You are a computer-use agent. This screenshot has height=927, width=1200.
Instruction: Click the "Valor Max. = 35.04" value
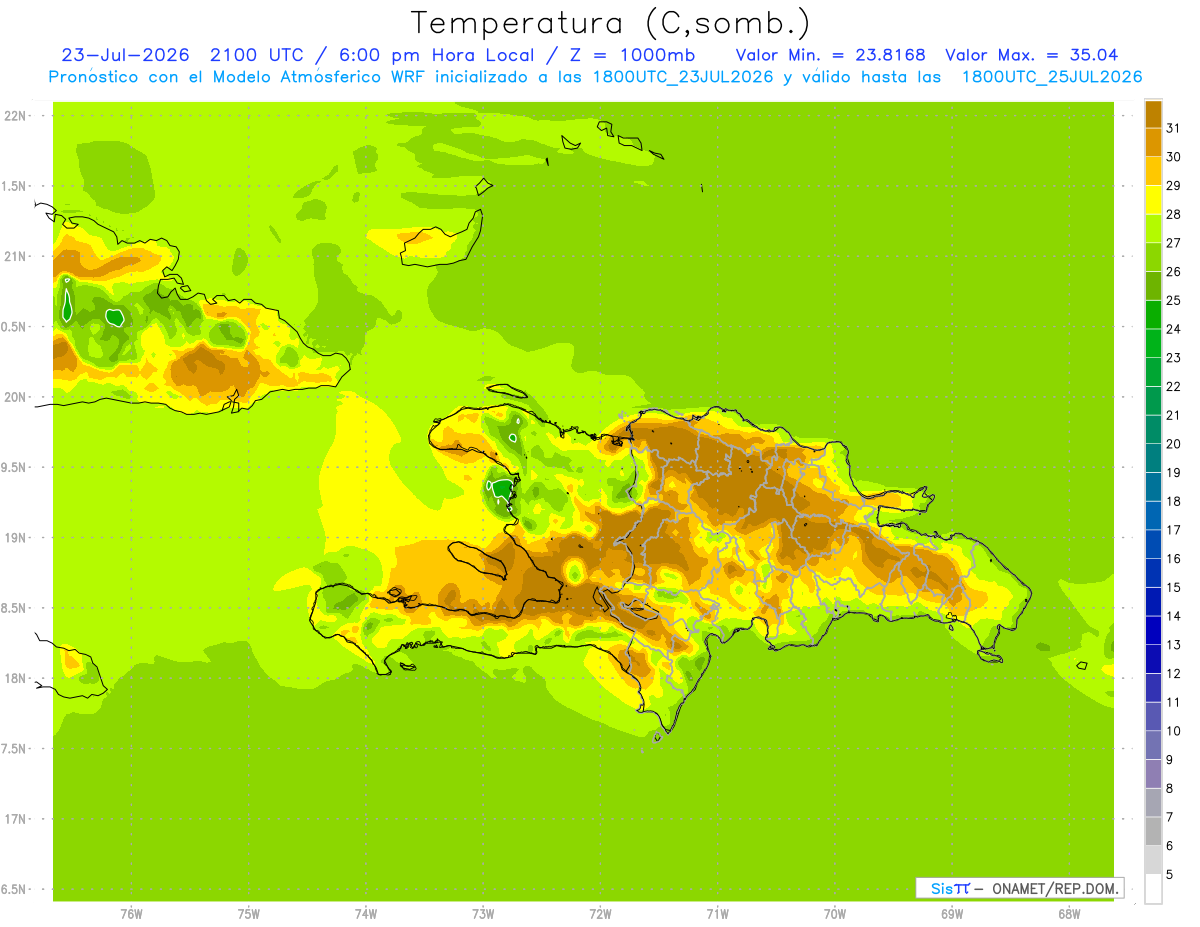click(1032, 55)
